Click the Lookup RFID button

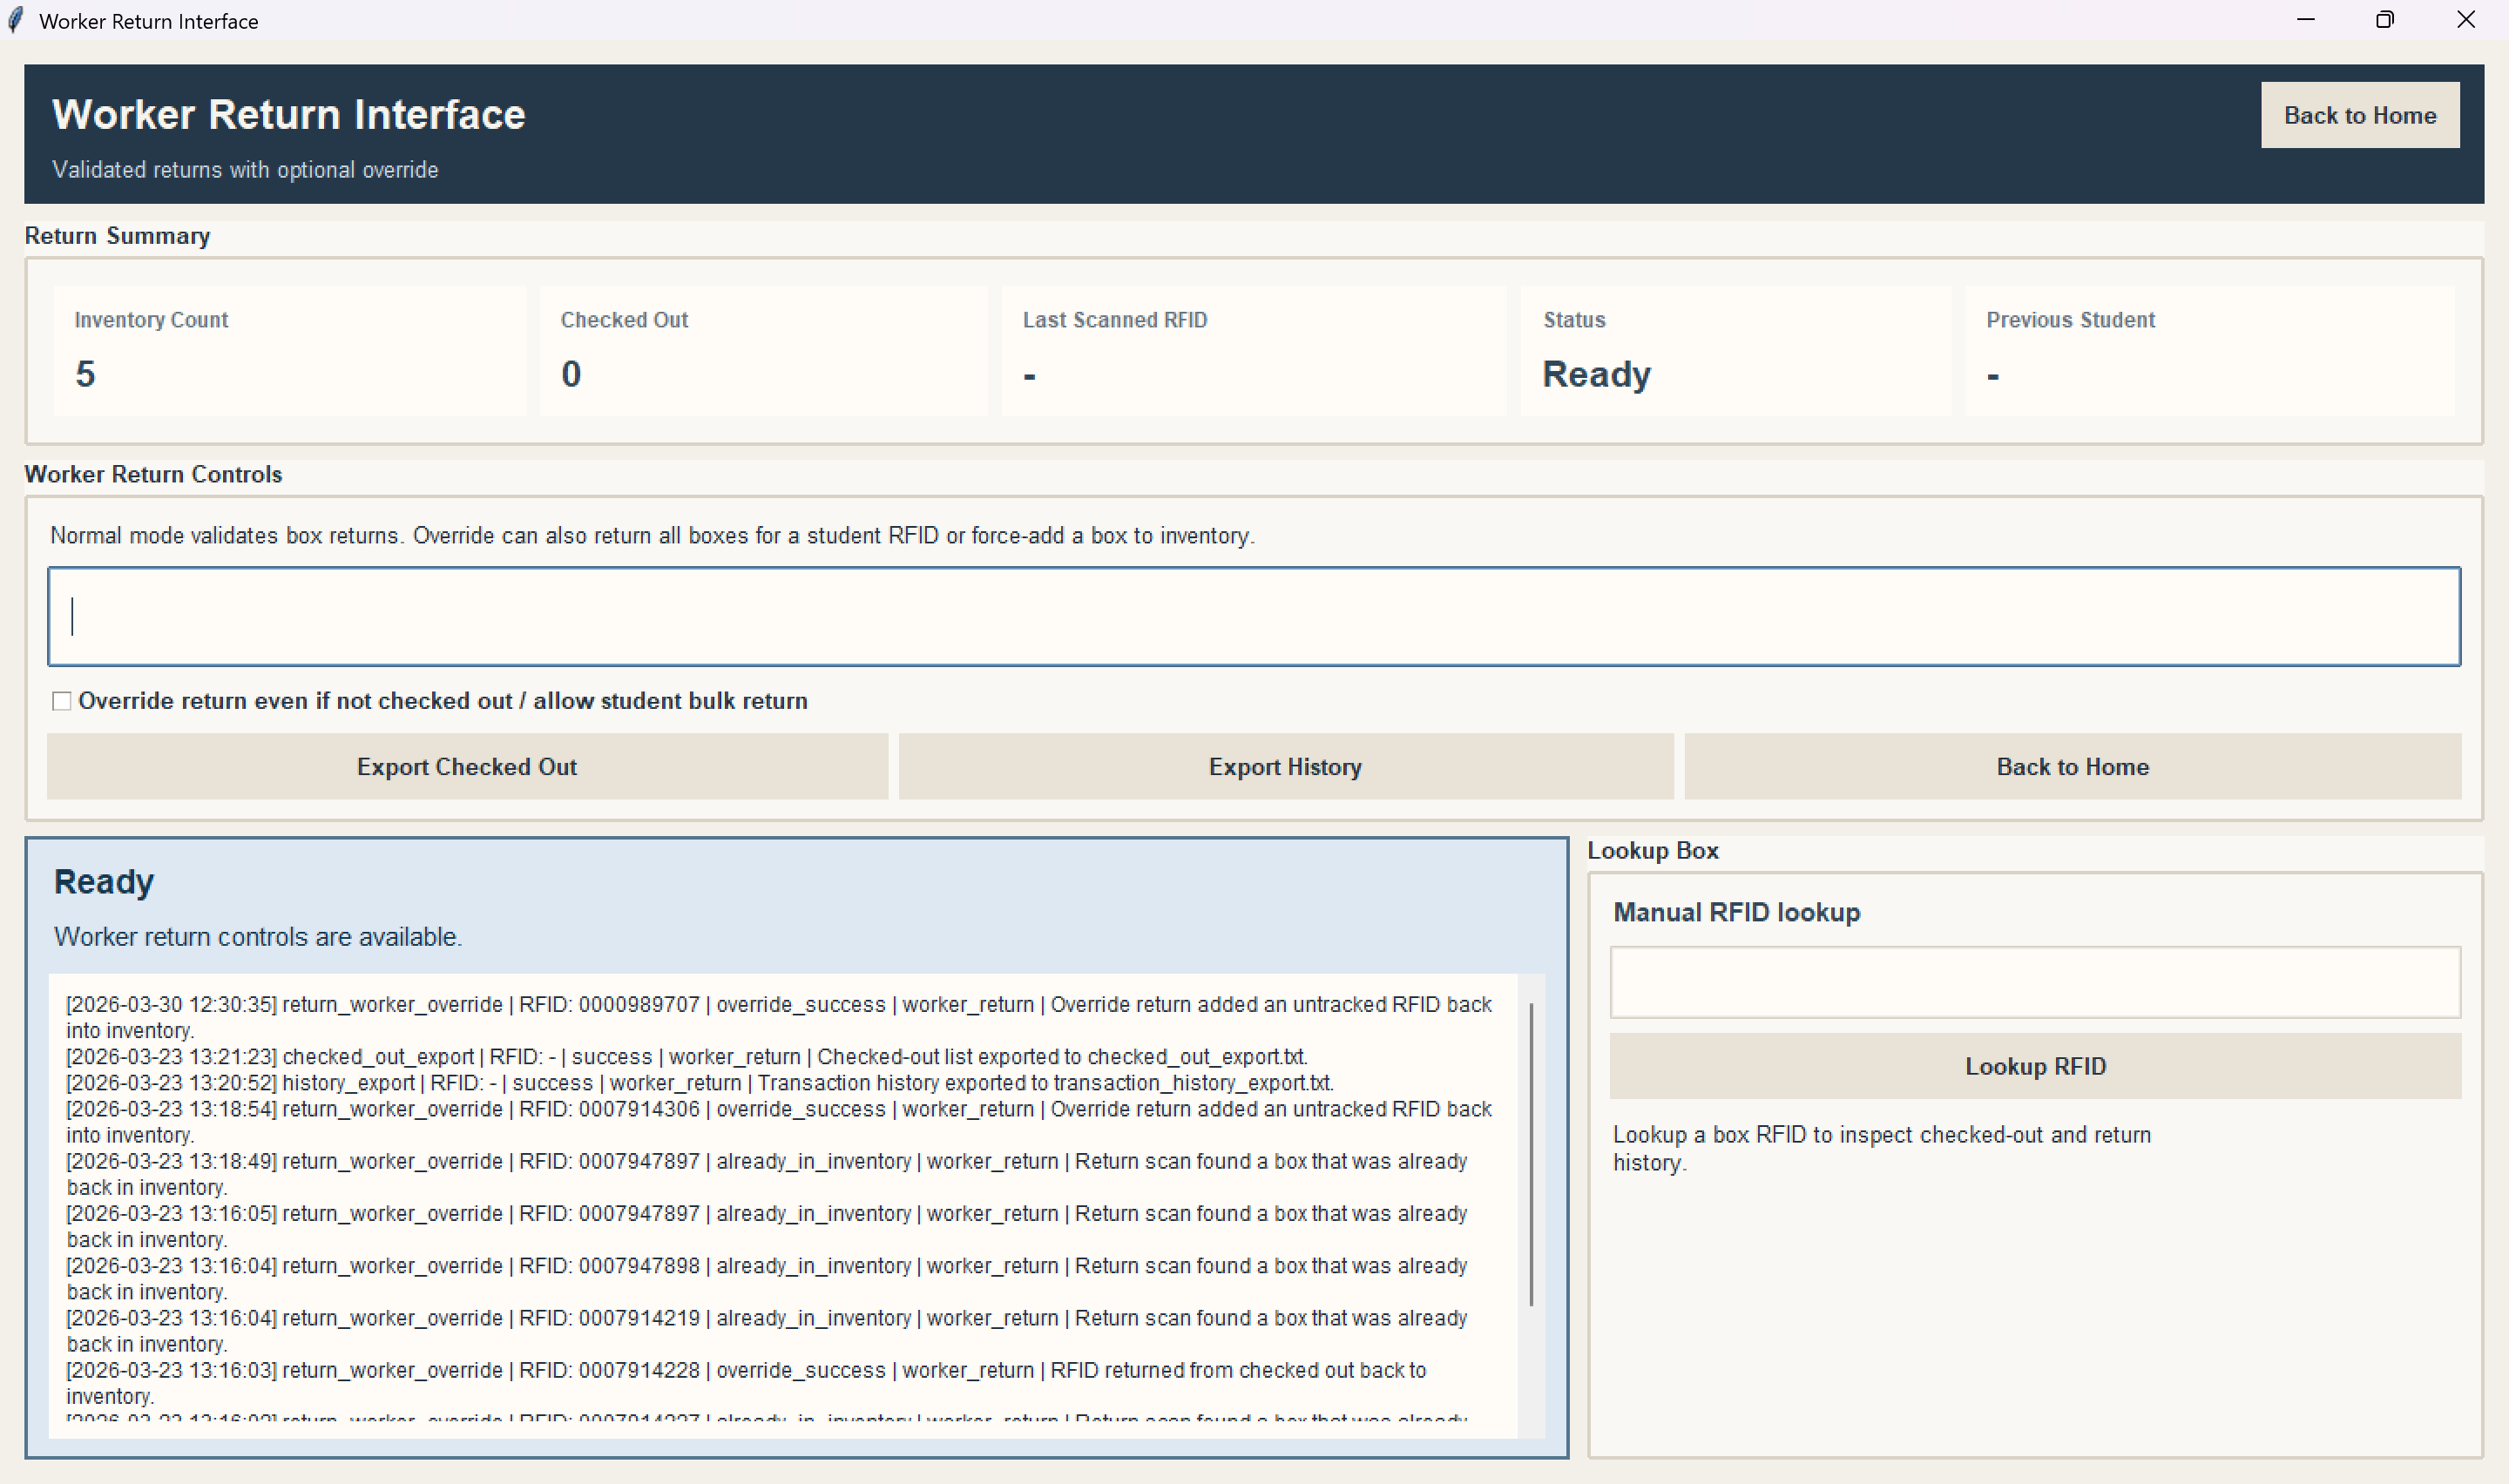(x=2036, y=1066)
